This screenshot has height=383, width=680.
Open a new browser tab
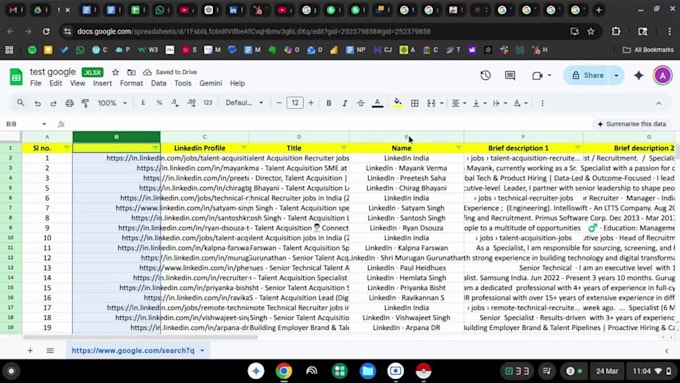[599, 10]
